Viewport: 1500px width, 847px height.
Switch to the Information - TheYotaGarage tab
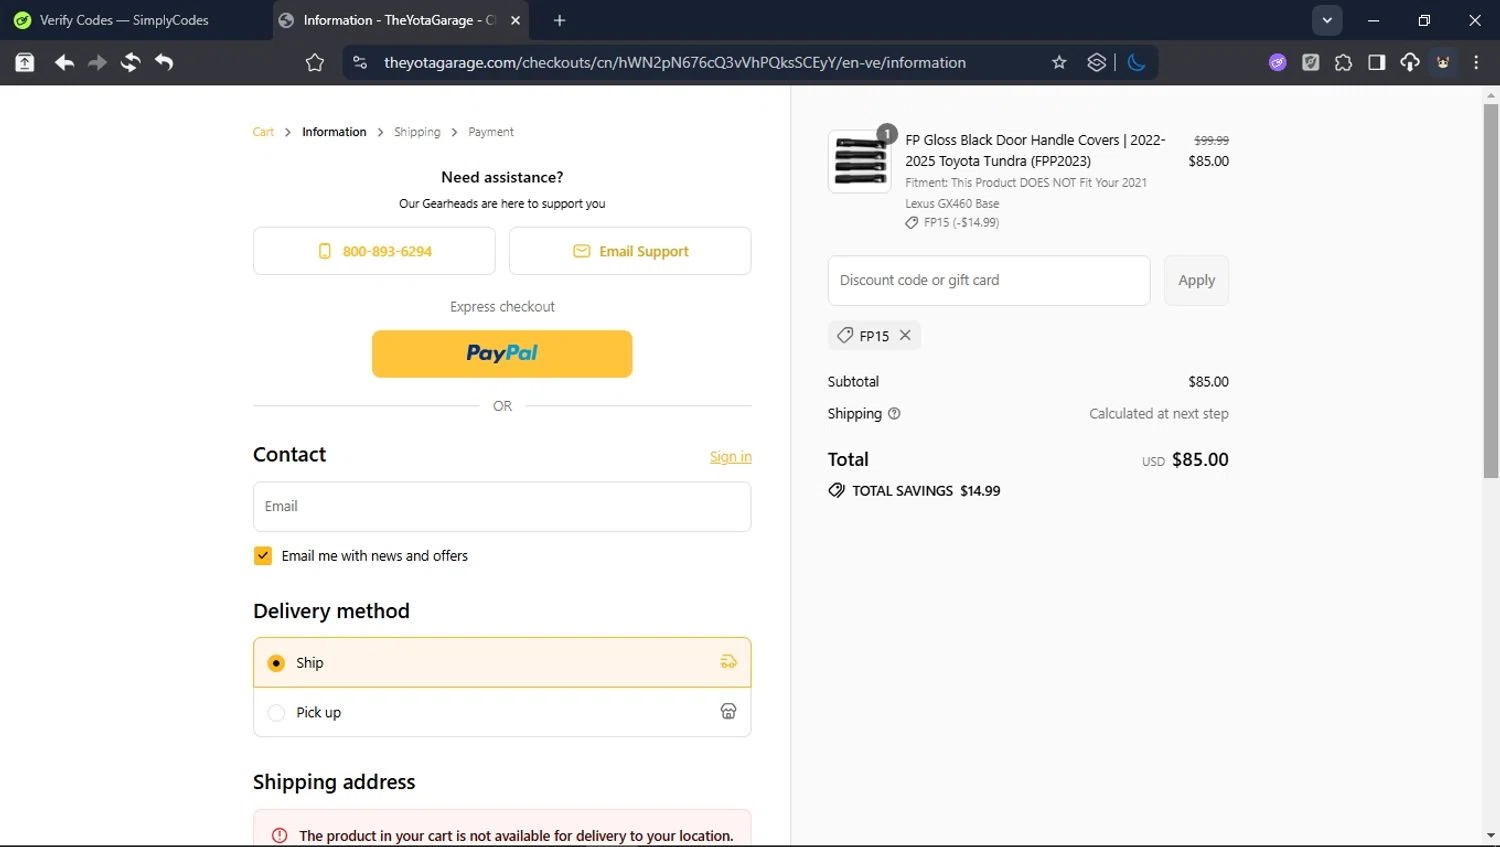tap(400, 20)
